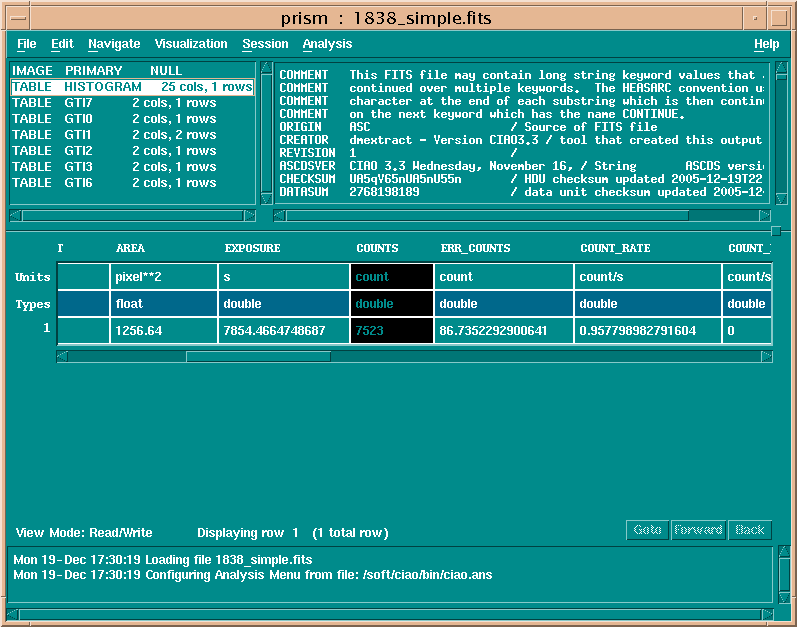Open the window menu button in titlebar
This screenshot has height=627, width=797.
[18, 18]
